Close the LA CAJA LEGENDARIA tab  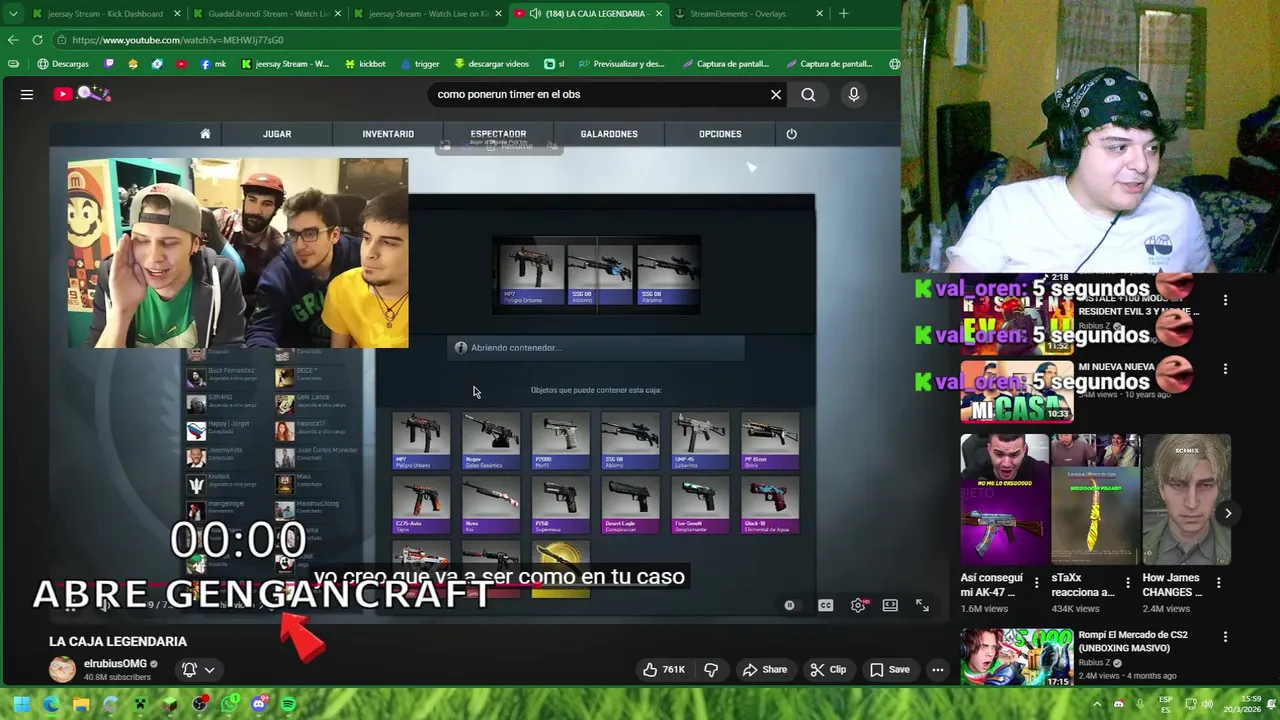[658, 14]
